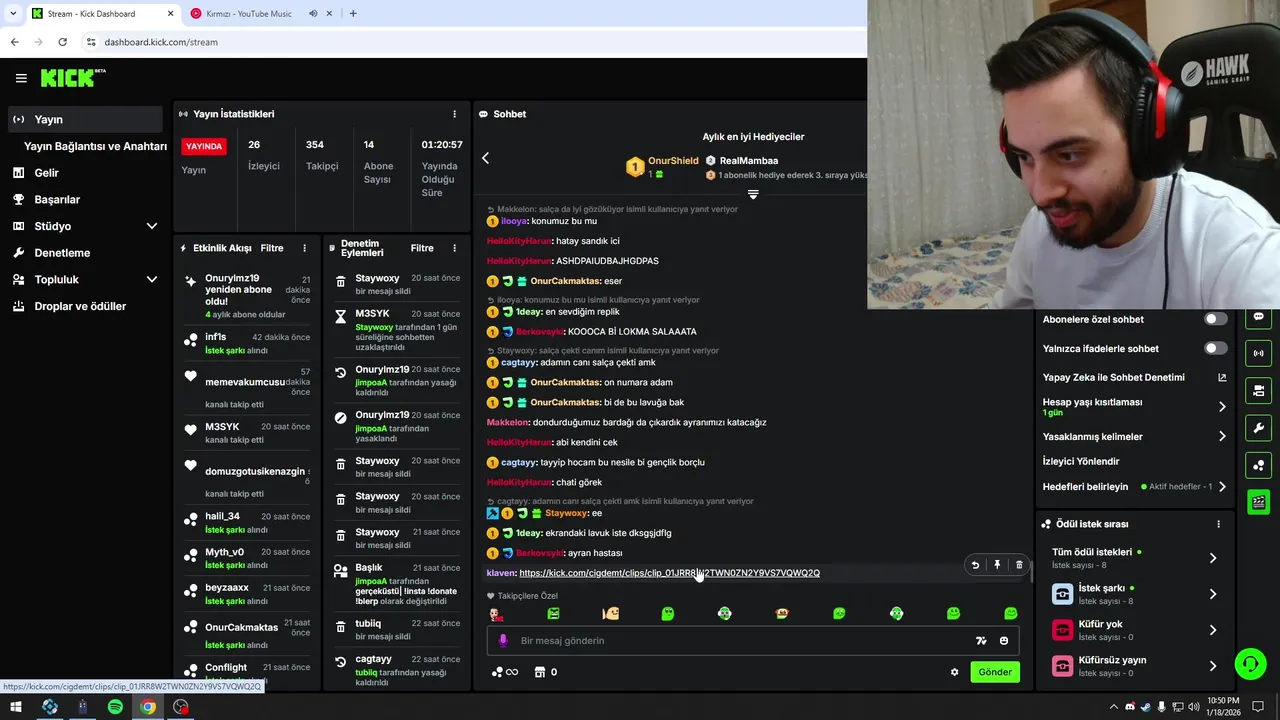Image resolution: width=1280 pixels, height=720 pixels.
Task: Open Filtre in Denetim Eylemleri panel
Action: (x=422, y=248)
